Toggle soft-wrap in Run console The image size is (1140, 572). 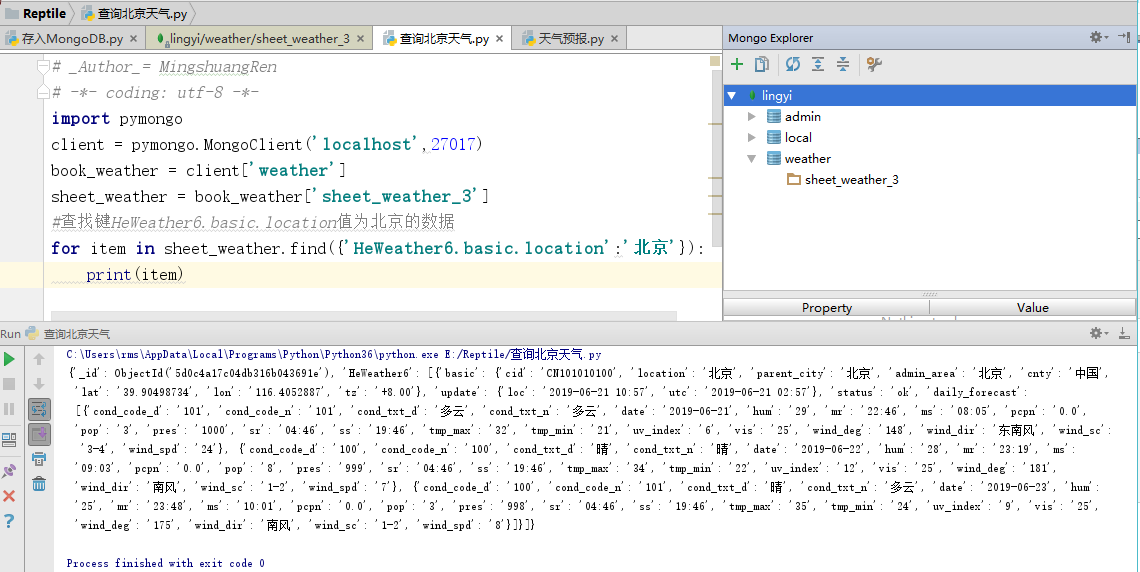tap(39, 408)
